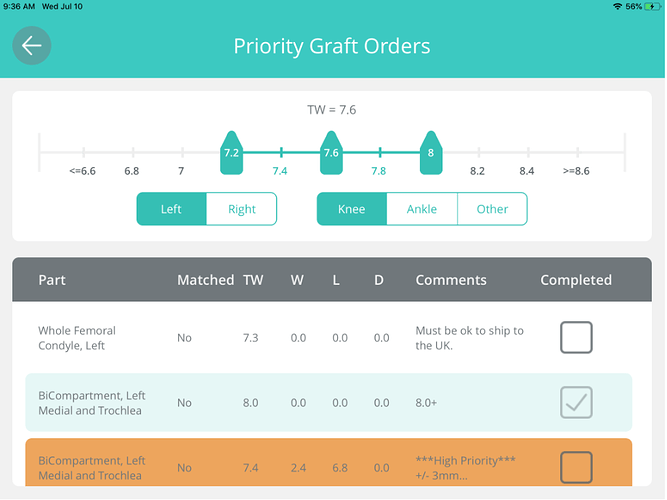Image resolution: width=667 pixels, height=500 pixels.
Task: Choose the Other joint option
Action: click(x=492, y=209)
